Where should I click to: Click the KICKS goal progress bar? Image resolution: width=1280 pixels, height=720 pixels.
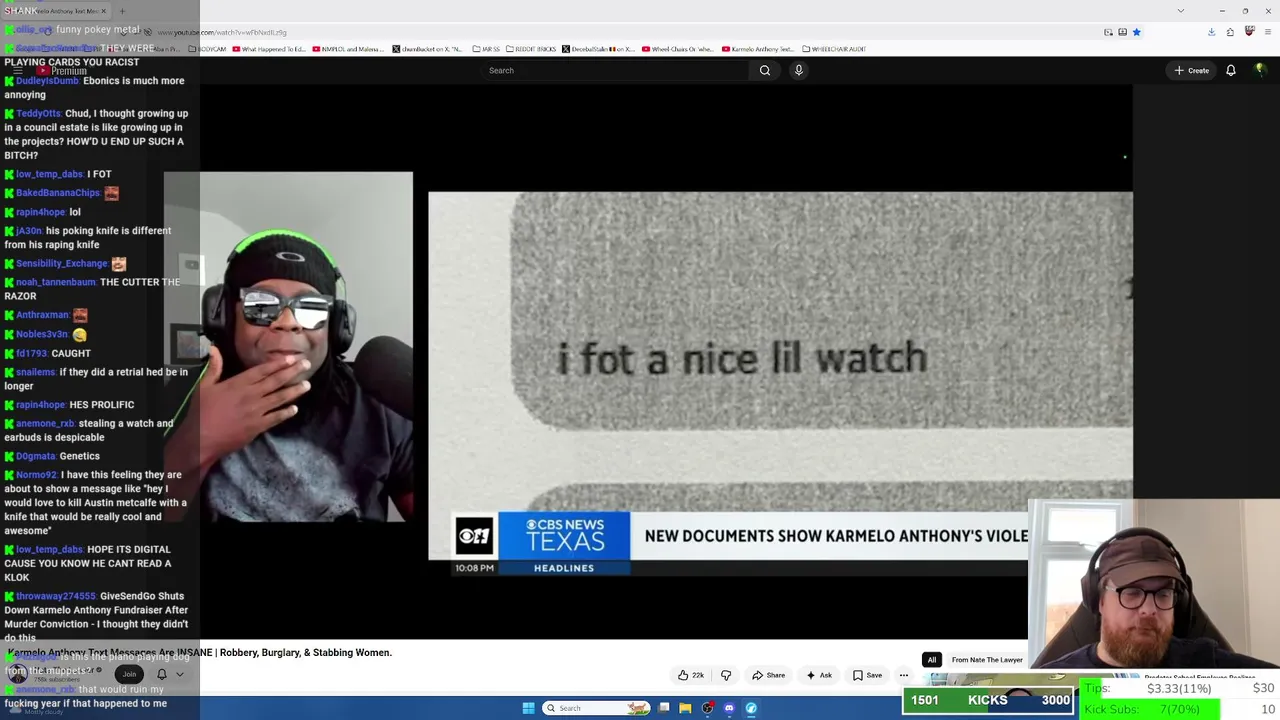[987, 700]
